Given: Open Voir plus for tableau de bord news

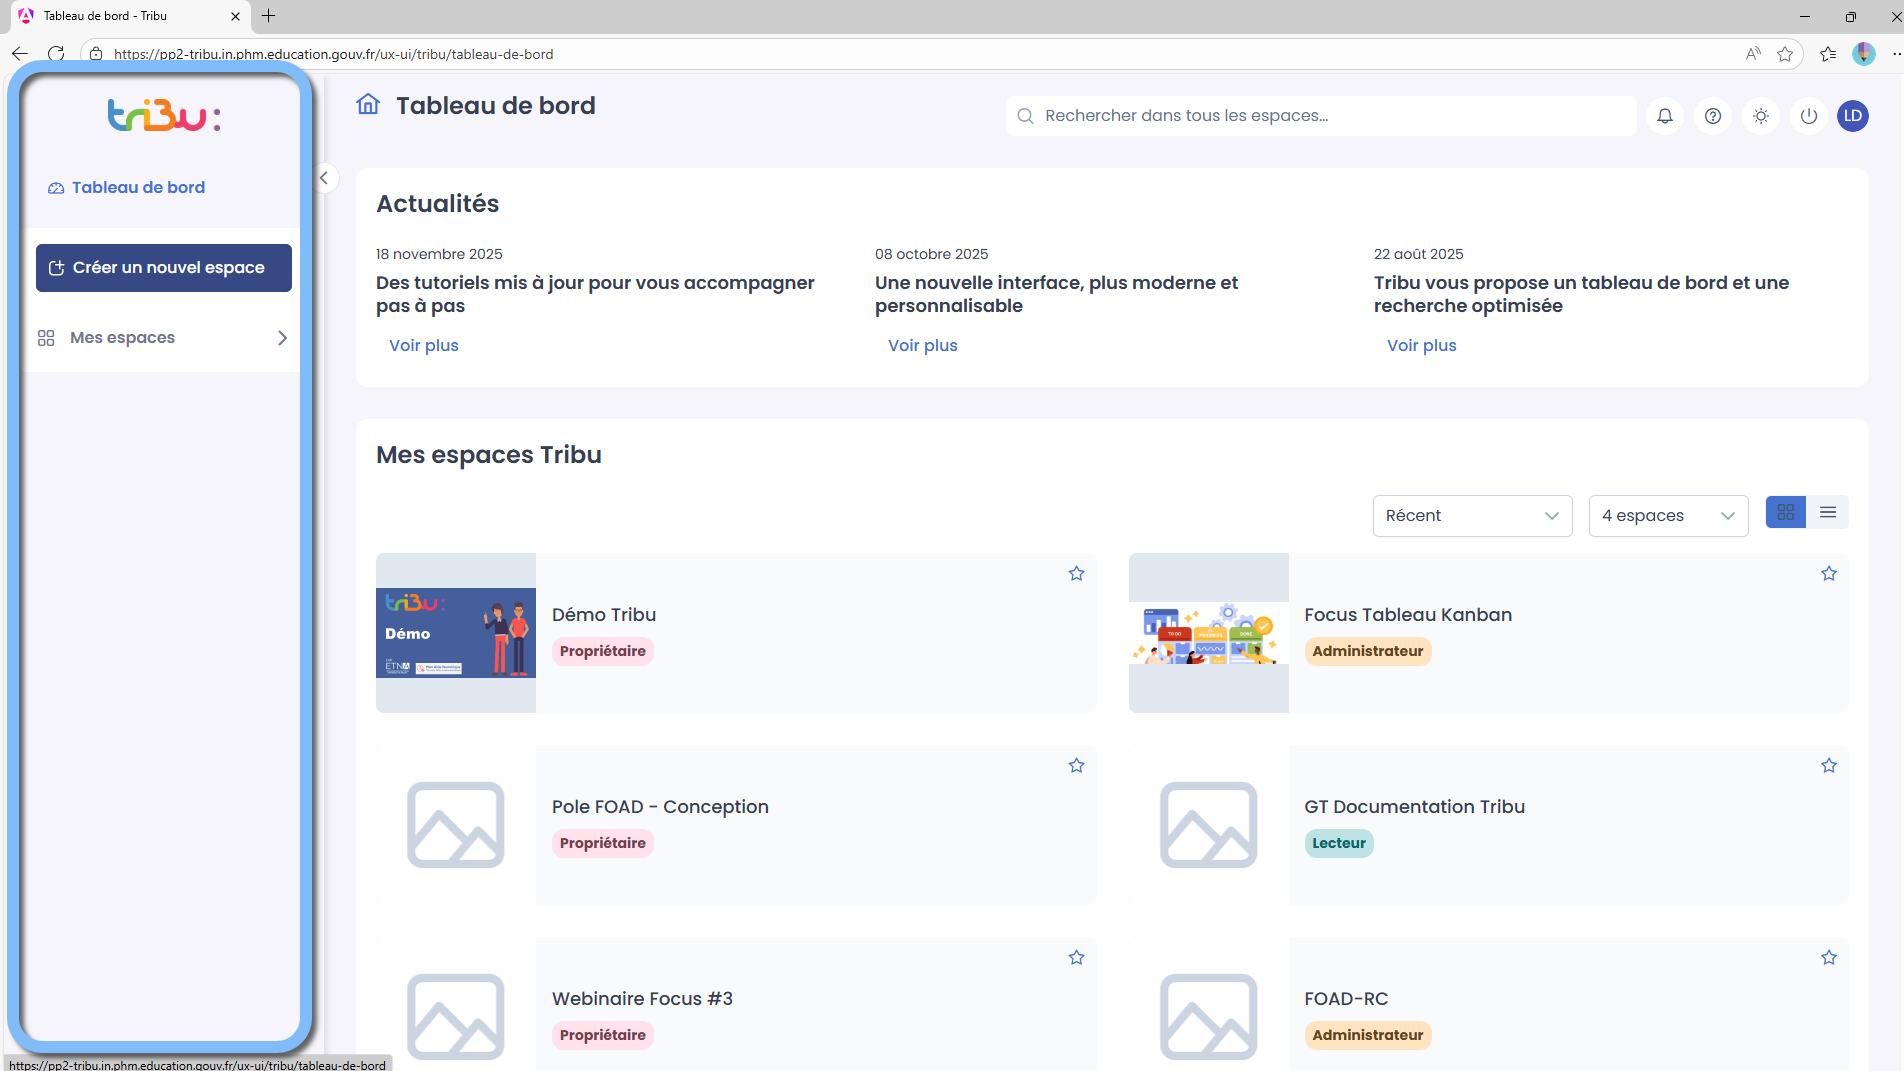Looking at the screenshot, I should 1422,345.
